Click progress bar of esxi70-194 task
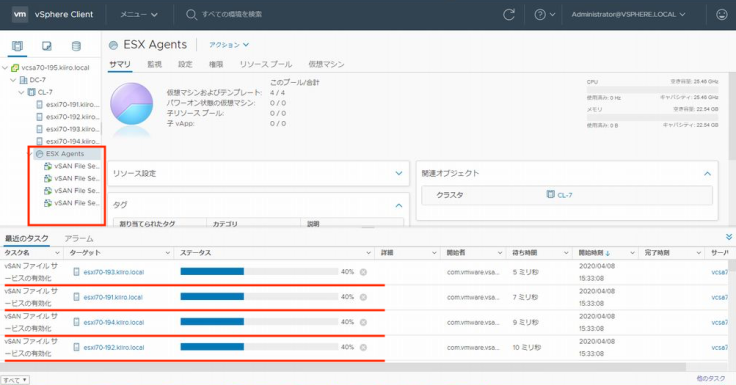The height and width of the screenshot is (385, 736). coord(259,322)
